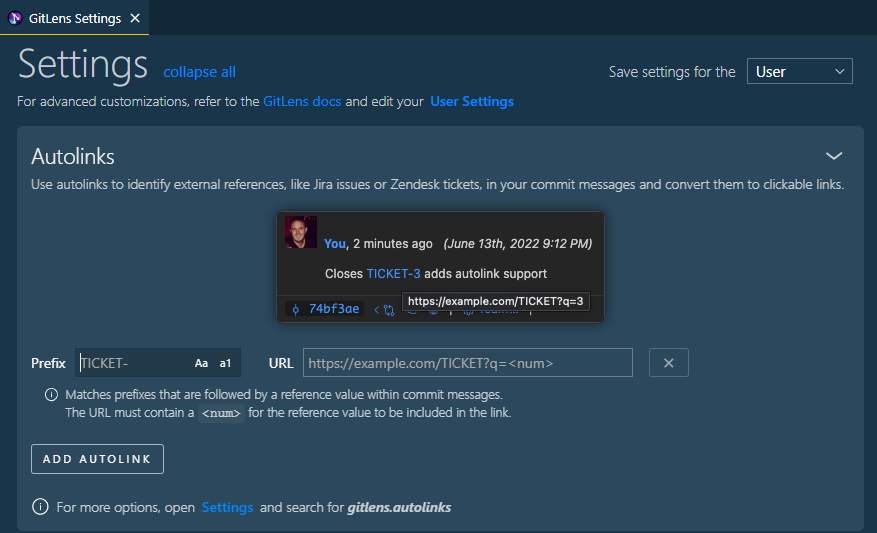Viewport: 877px width, 533px height.
Task: Open the GitLens docs link
Action: click(302, 101)
